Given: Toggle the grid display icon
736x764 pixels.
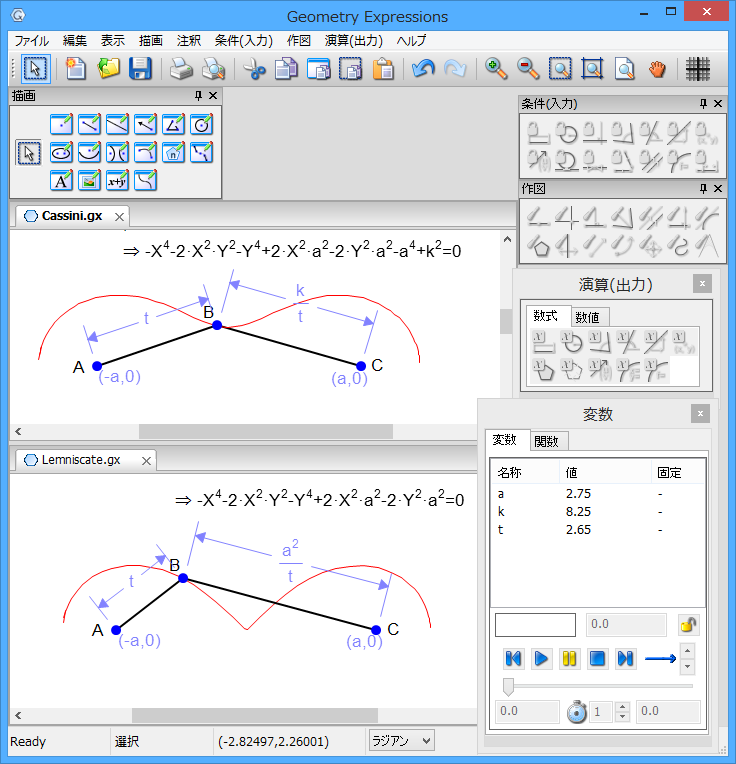Looking at the screenshot, I should 698,69.
